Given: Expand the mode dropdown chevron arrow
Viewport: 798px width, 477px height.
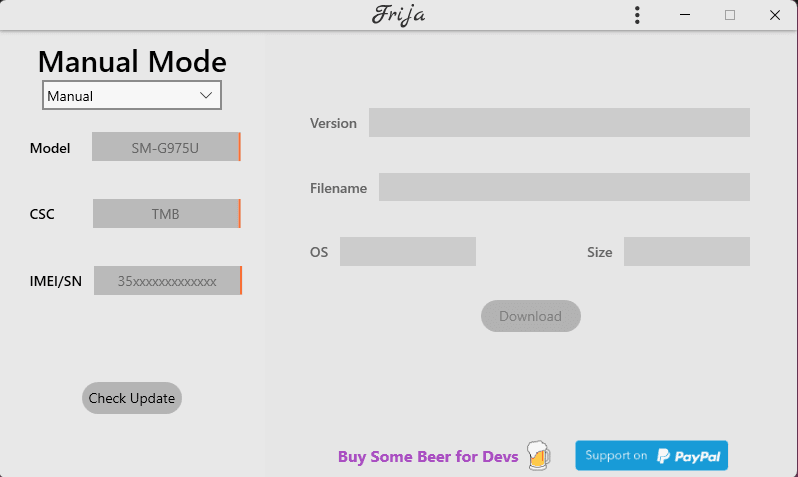Looking at the screenshot, I should tap(206, 95).
